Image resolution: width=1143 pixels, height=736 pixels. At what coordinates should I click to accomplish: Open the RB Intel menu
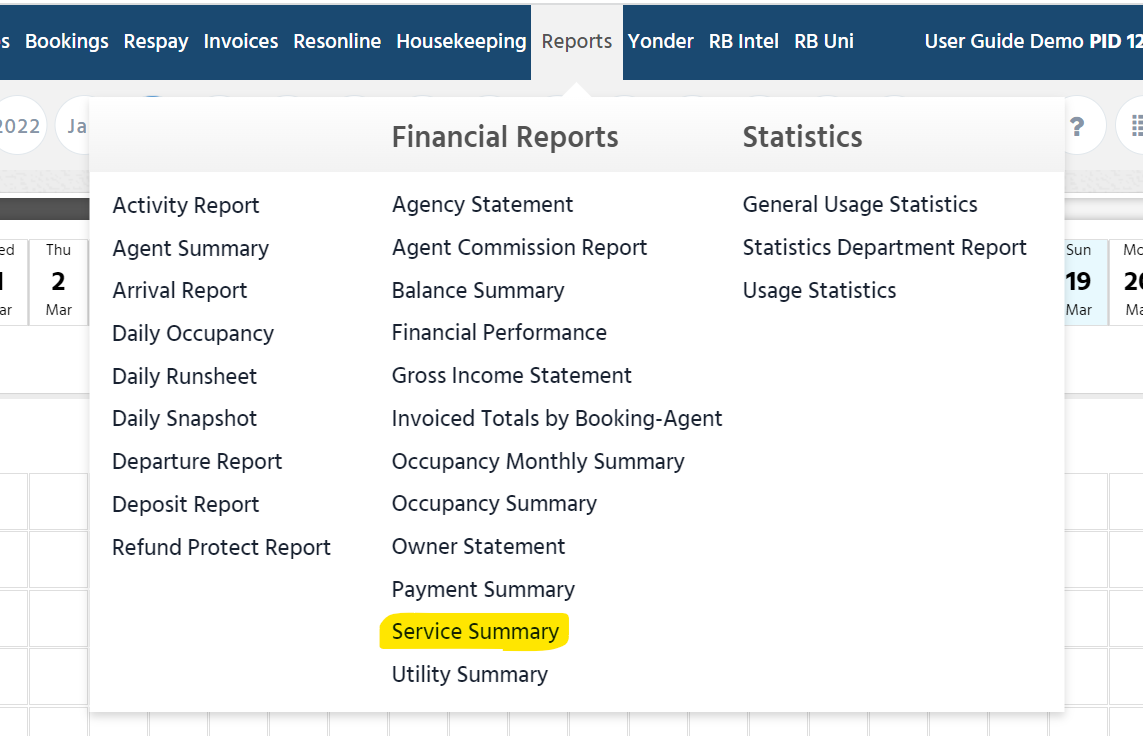pyautogui.click(x=743, y=42)
